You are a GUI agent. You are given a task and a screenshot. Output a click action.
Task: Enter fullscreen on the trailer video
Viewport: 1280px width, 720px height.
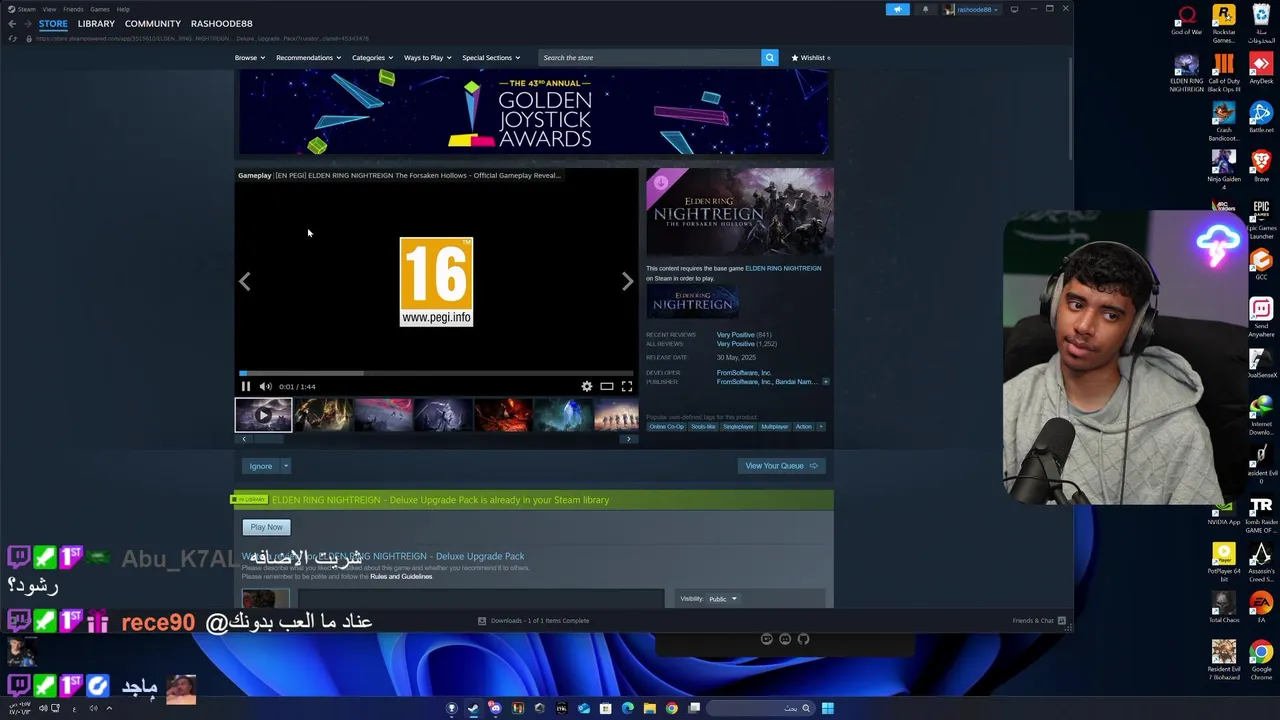click(x=627, y=386)
